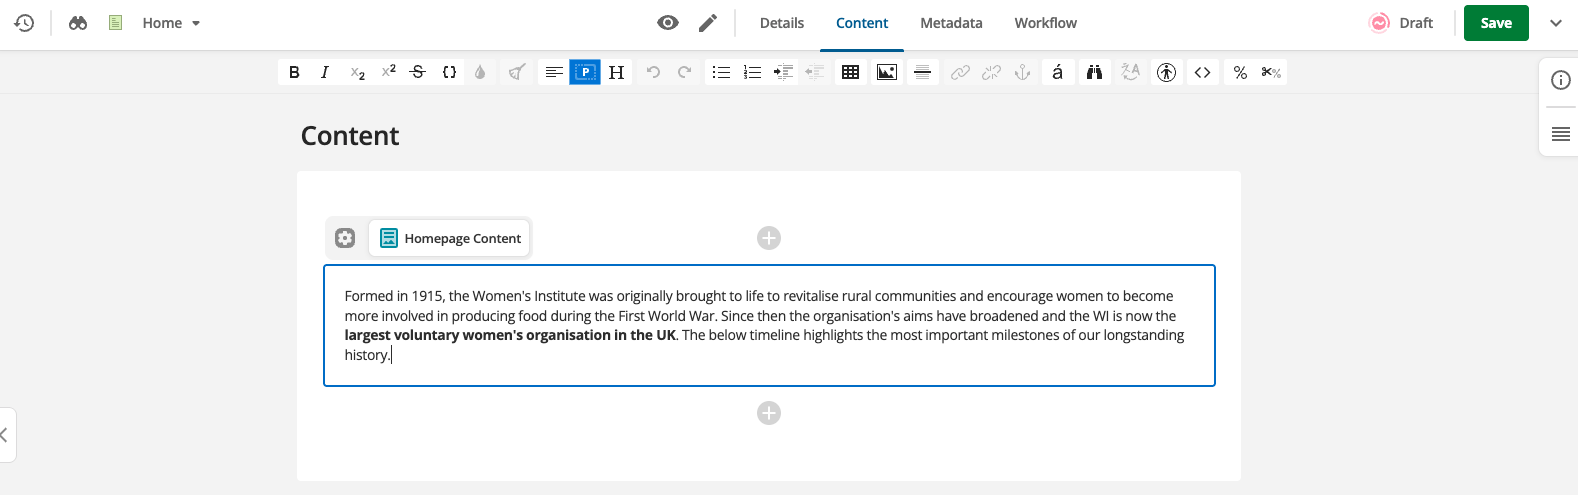Insert a numbered list
Image resolution: width=1578 pixels, height=495 pixels.
point(752,72)
